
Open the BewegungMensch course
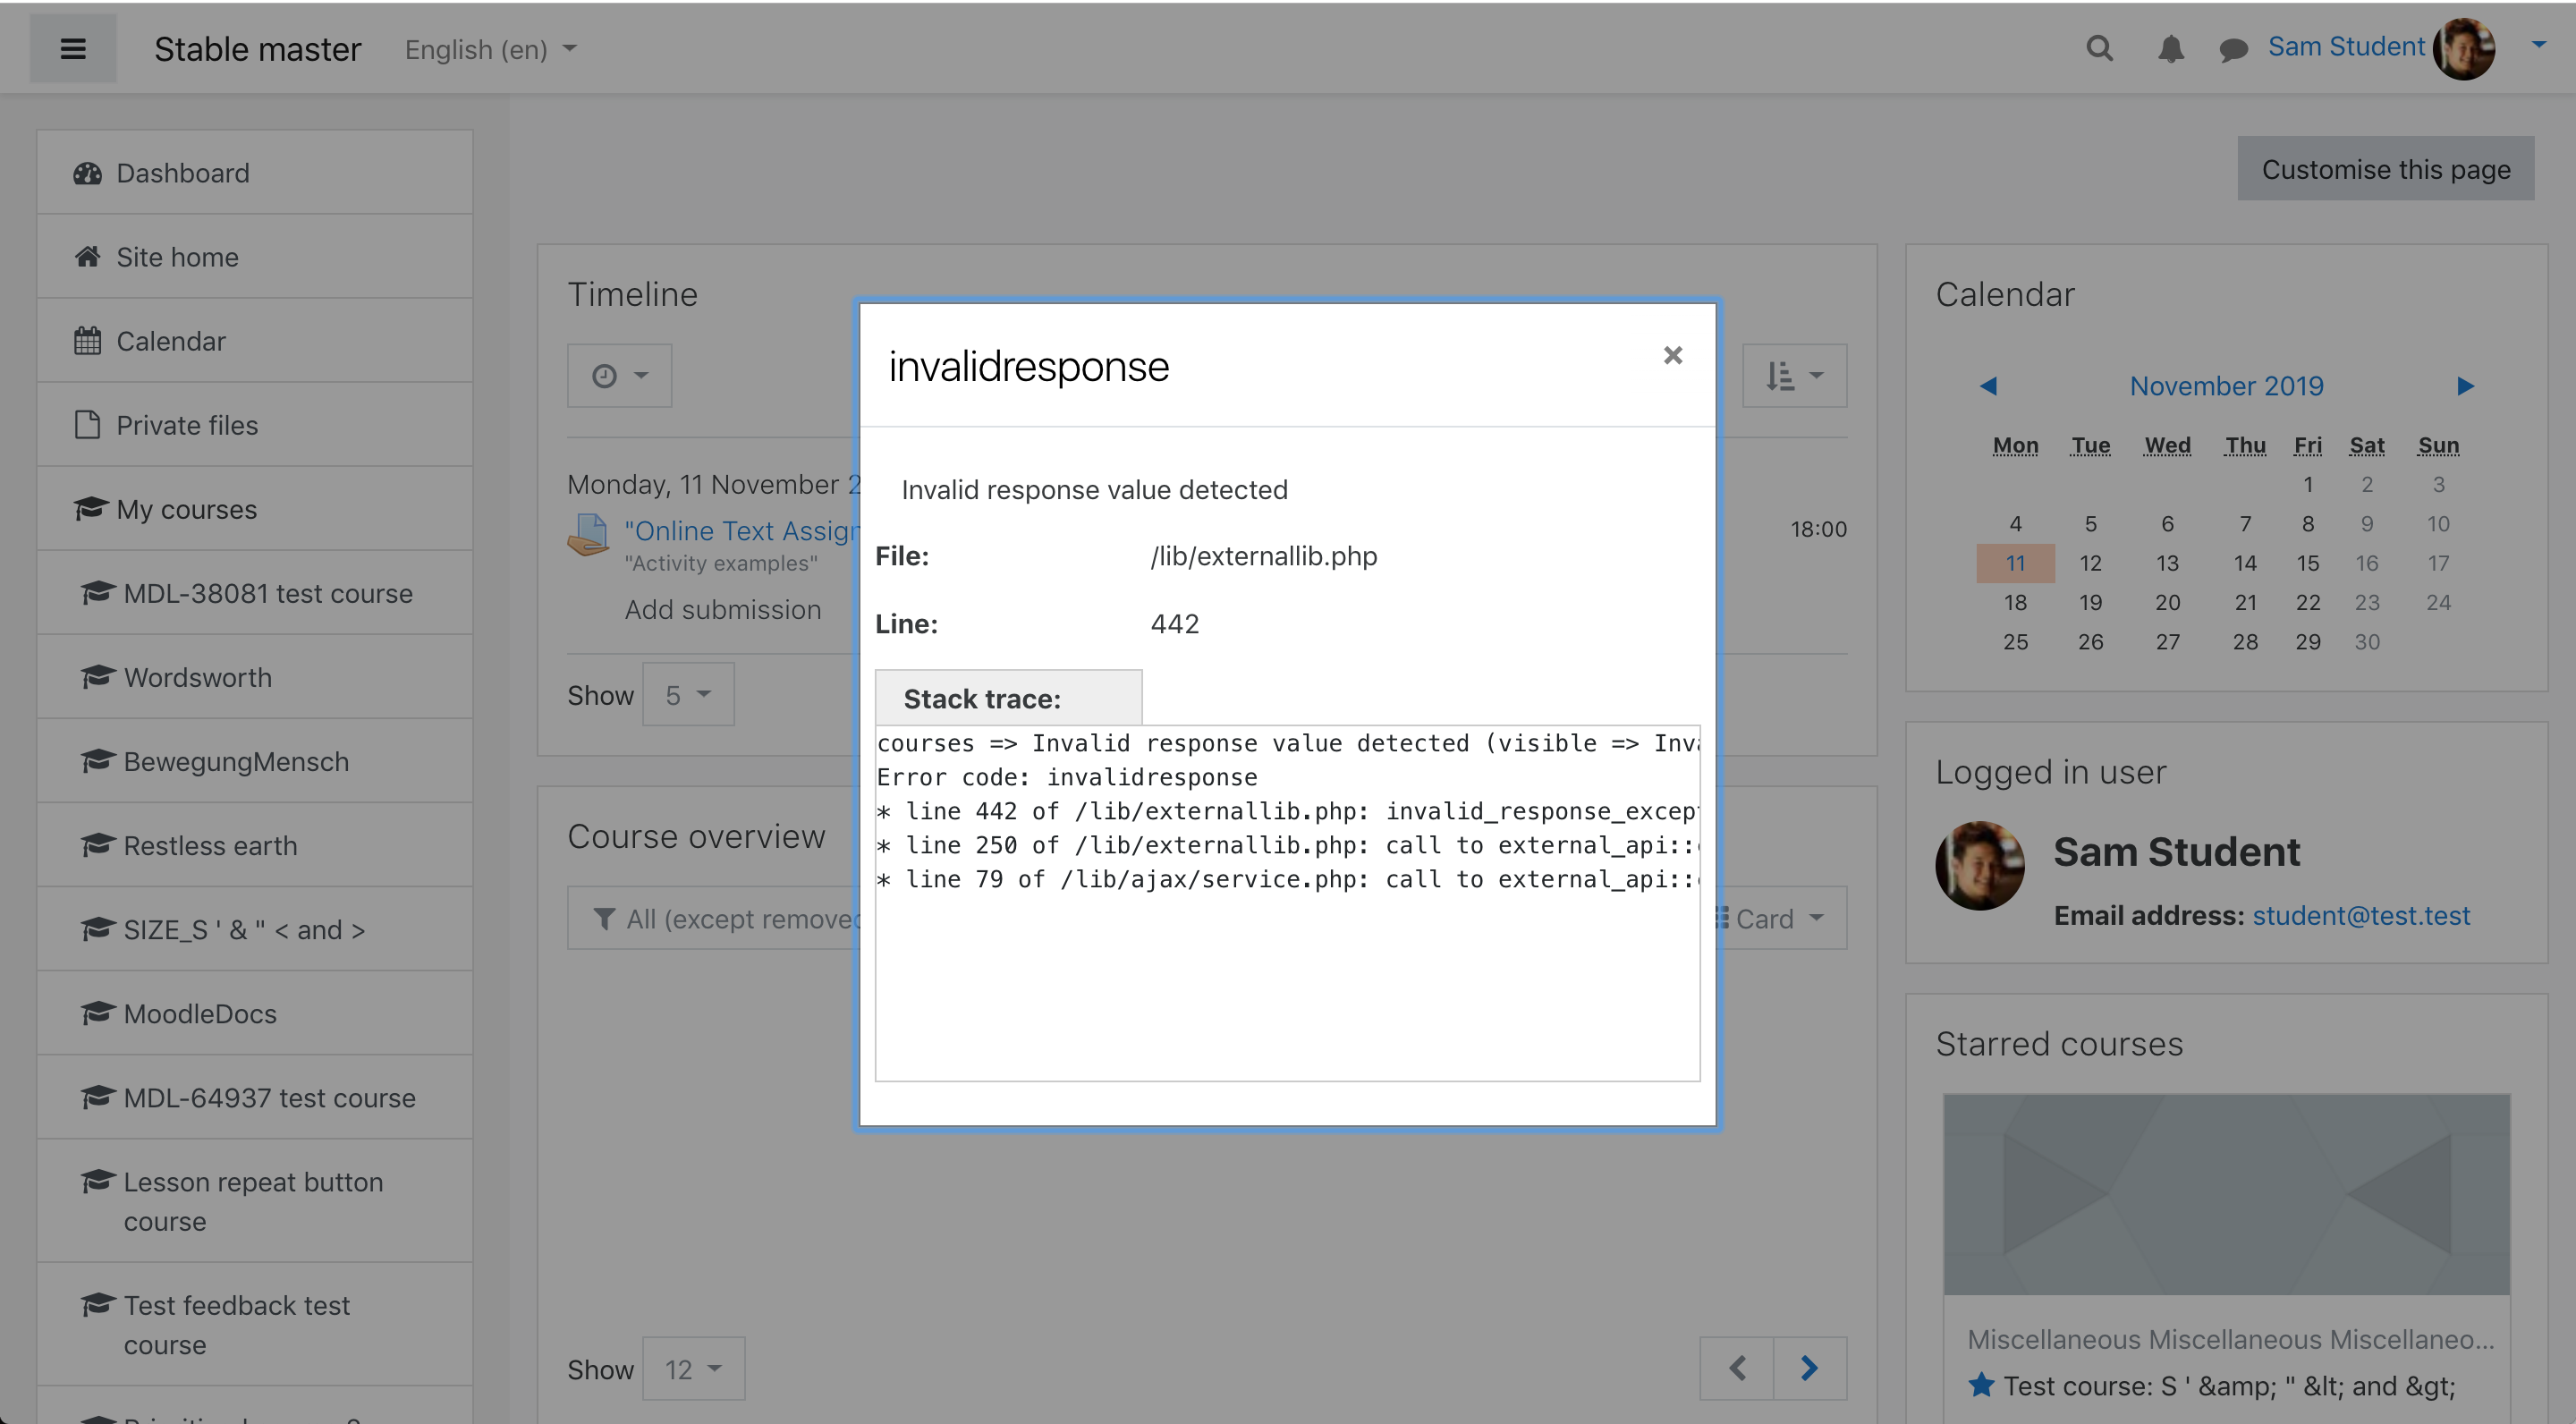click(x=255, y=760)
